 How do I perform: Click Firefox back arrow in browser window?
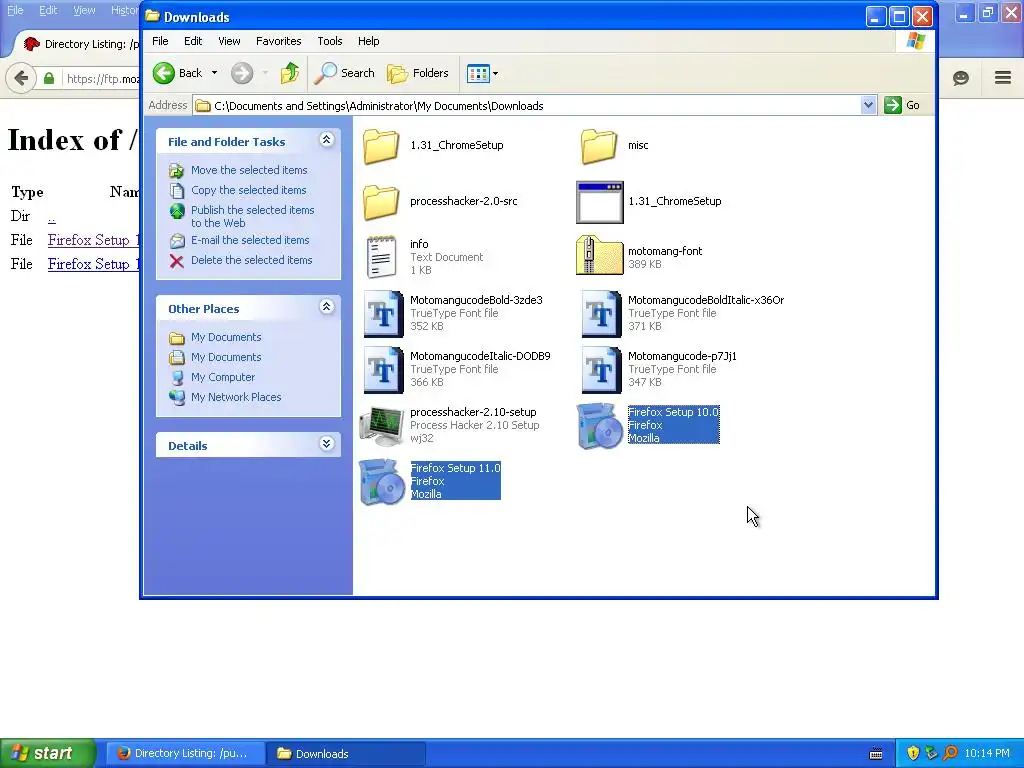coord(21,78)
